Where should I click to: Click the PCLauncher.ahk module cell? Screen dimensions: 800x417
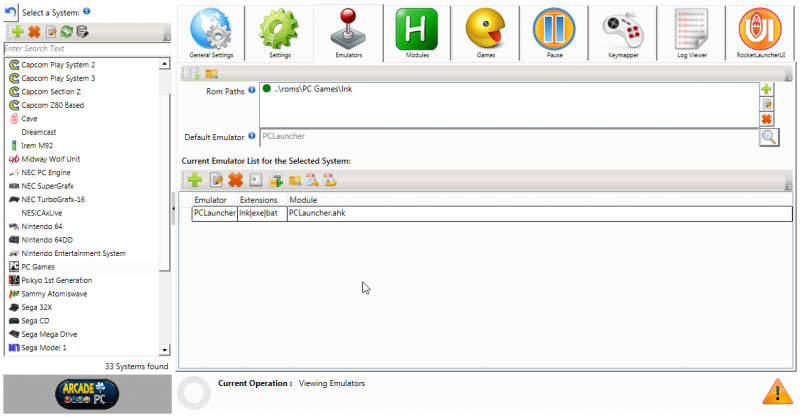click(540, 213)
